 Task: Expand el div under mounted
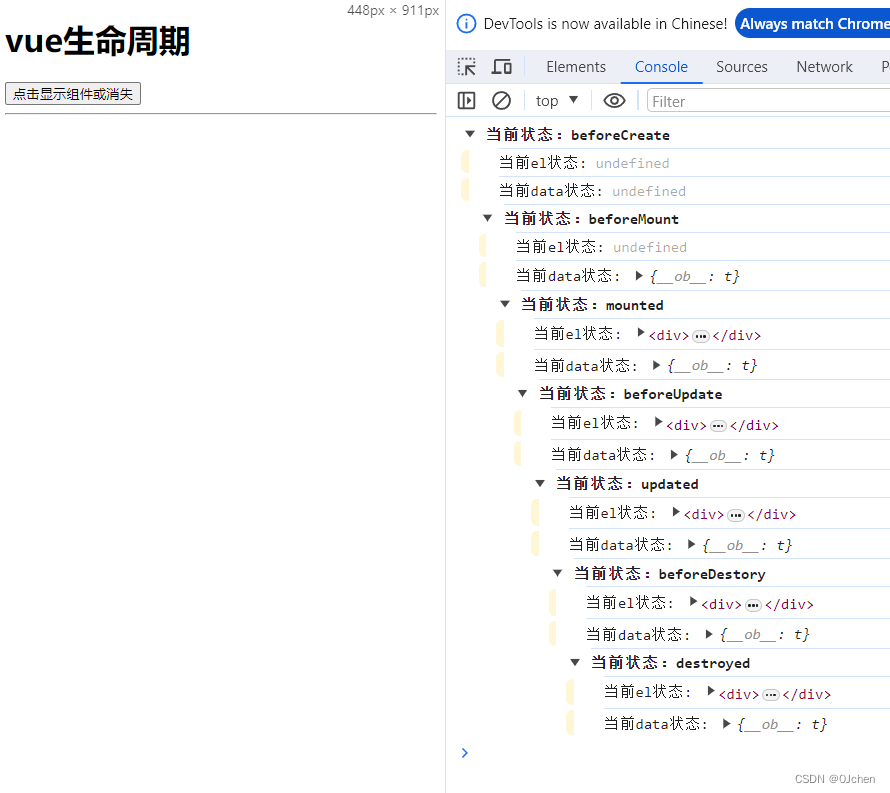click(x=640, y=333)
